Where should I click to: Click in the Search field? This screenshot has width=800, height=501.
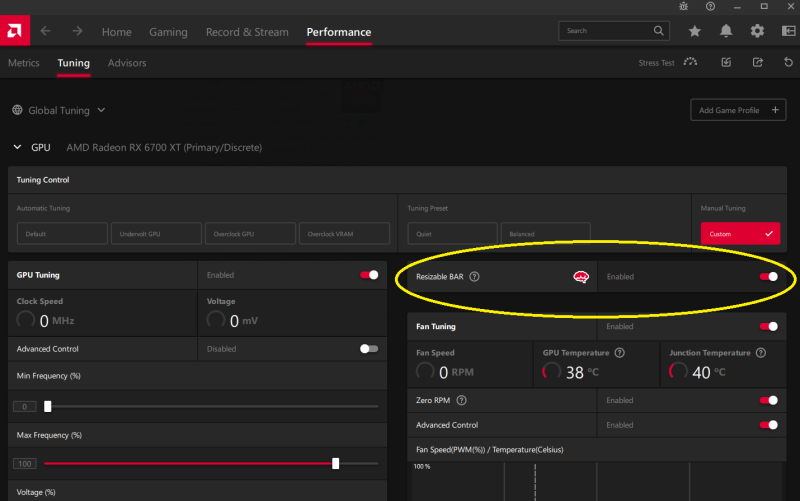(x=614, y=31)
